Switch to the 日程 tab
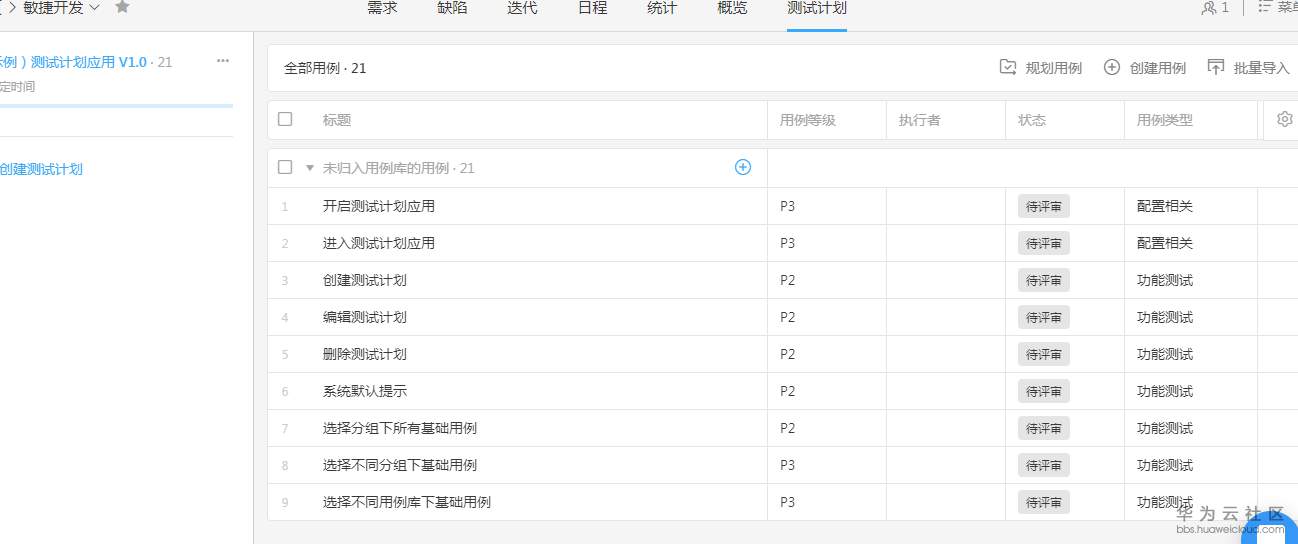The width and height of the screenshot is (1298, 544). 592,8
